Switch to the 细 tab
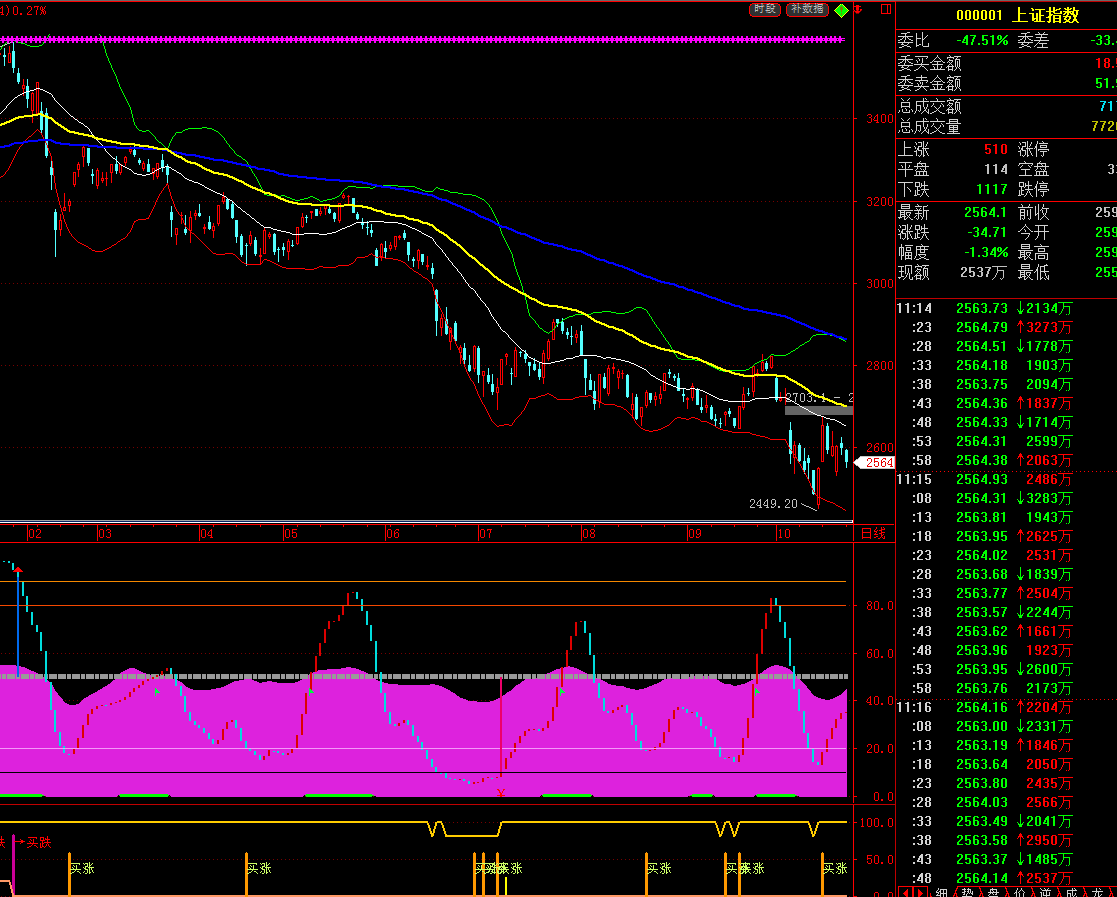 click(941, 892)
